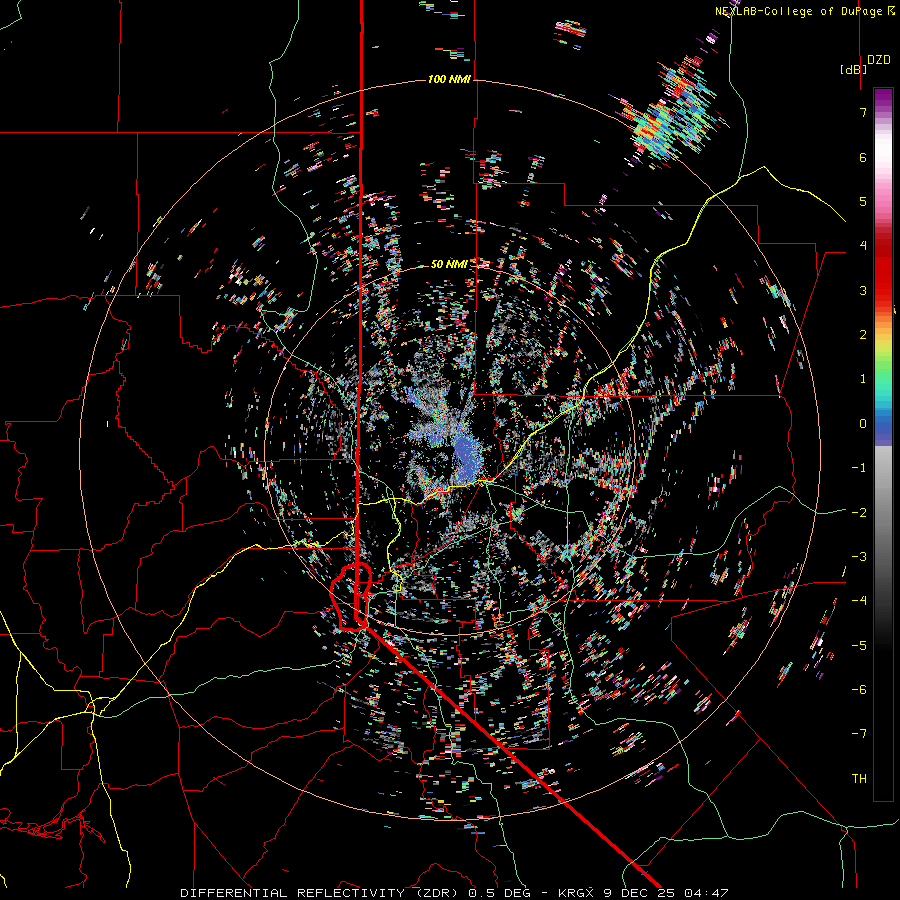Image resolution: width=900 pixels, height=900 pixels.
Task: Click the 0.5 DEG elevation text
Action: [x=498, y=893]
